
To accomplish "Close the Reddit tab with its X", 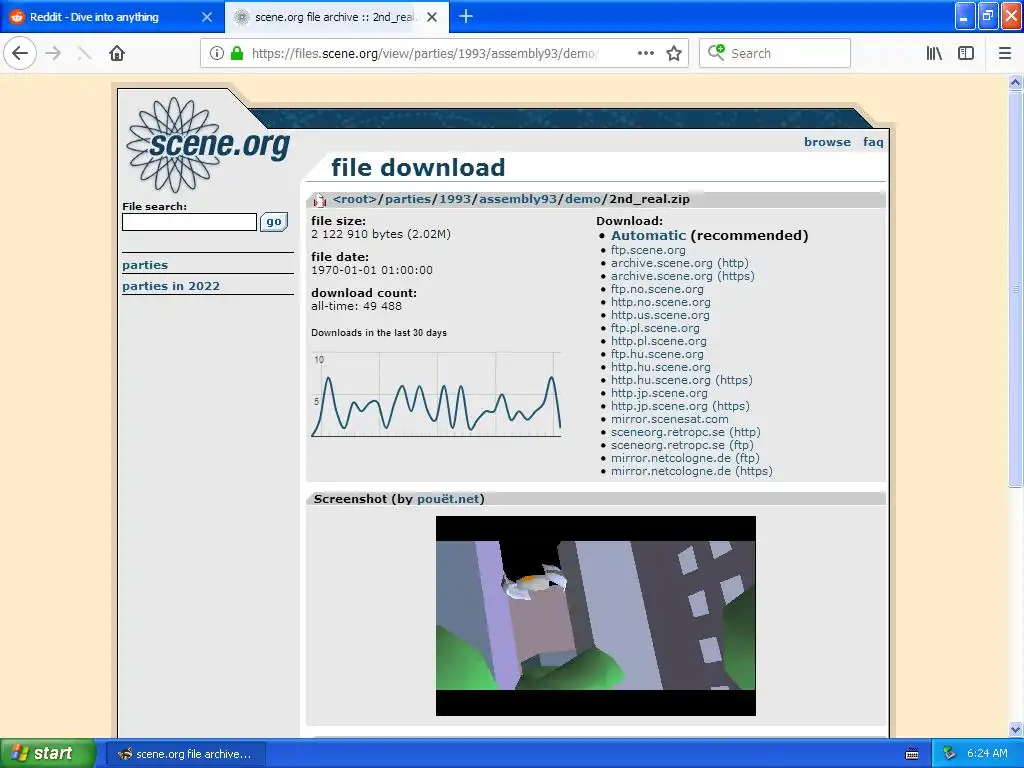I will coord(206,17).
